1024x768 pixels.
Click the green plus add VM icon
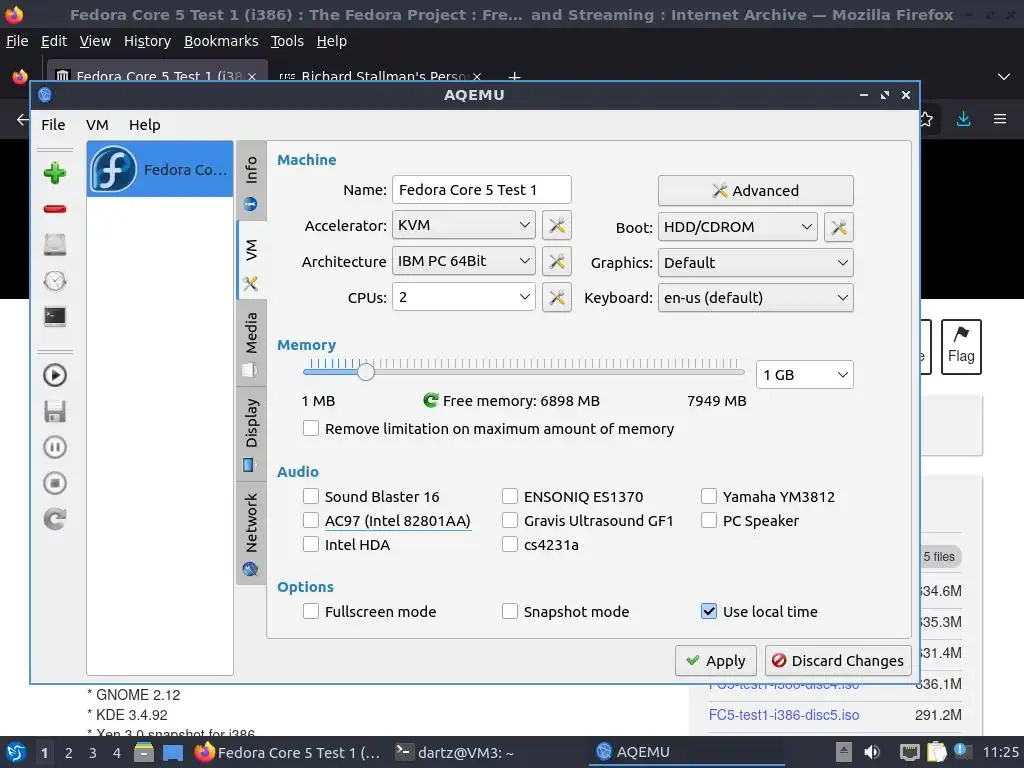point(55,173)
